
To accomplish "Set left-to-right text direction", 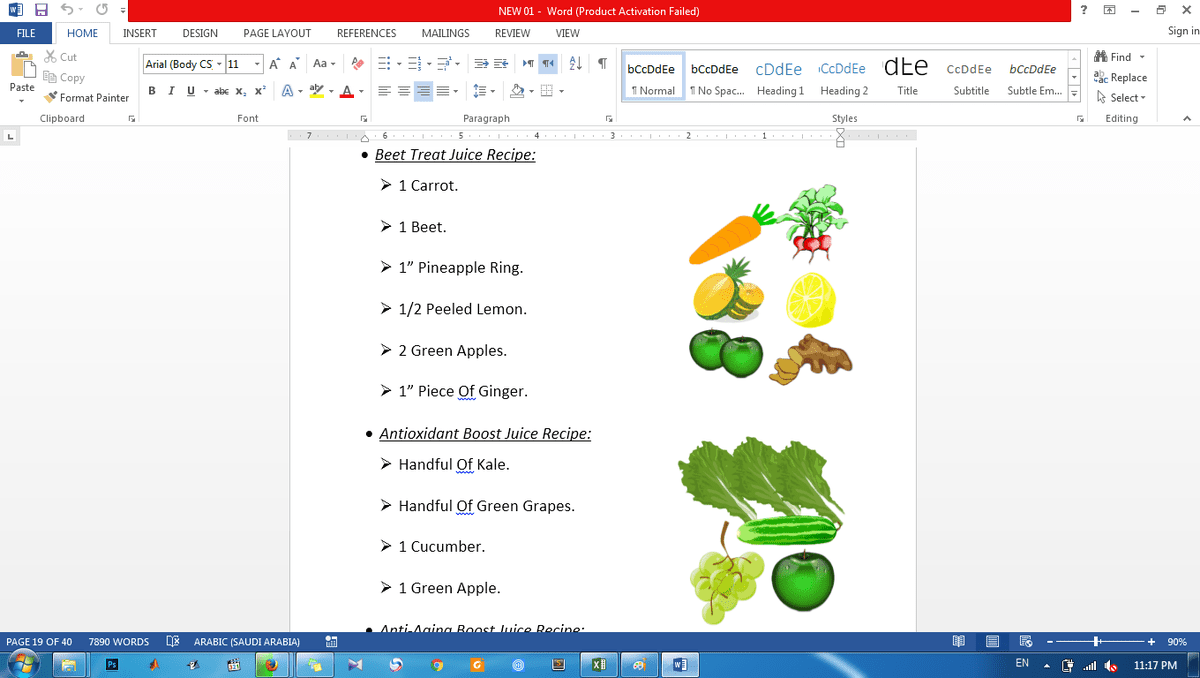I will click(529, 64).
